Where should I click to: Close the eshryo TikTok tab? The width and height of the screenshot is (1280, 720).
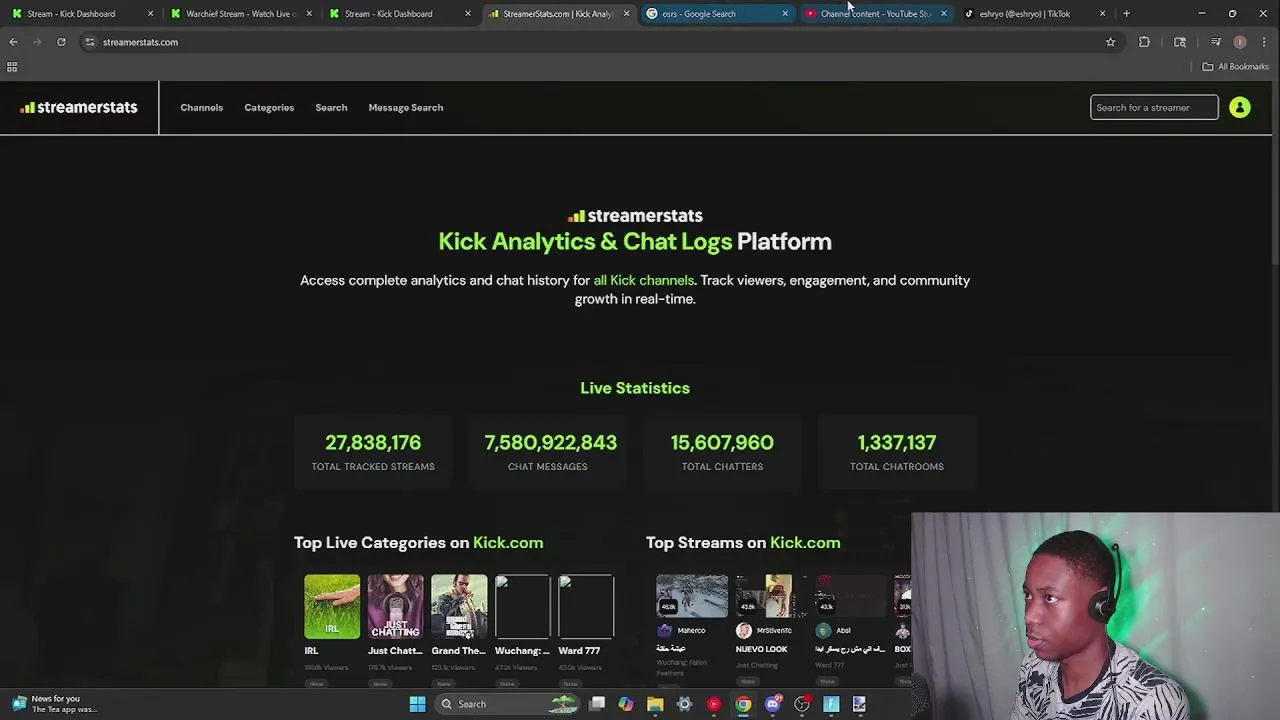pyautogui.click(x=1102, y=14)
